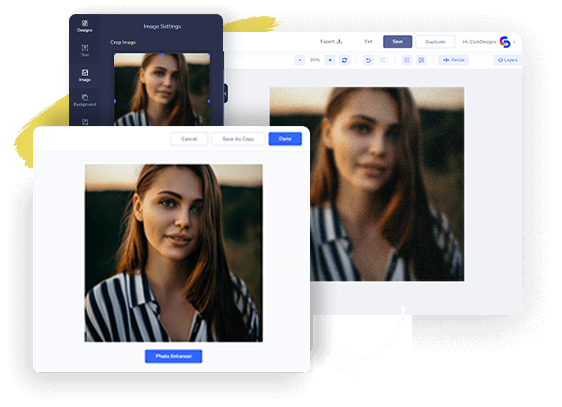Click the Photo Enhancer button

click(173, 356)
